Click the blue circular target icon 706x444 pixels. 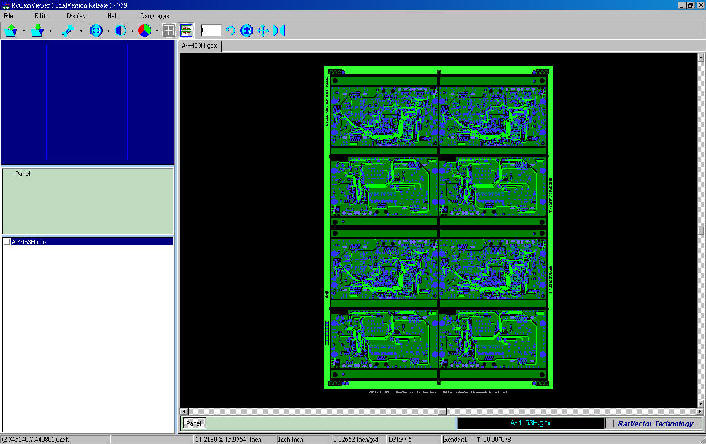coord(96,31)
